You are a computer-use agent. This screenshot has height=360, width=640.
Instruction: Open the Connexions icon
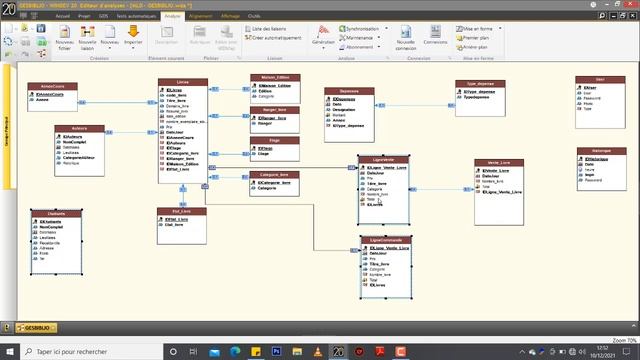[435, 31]
